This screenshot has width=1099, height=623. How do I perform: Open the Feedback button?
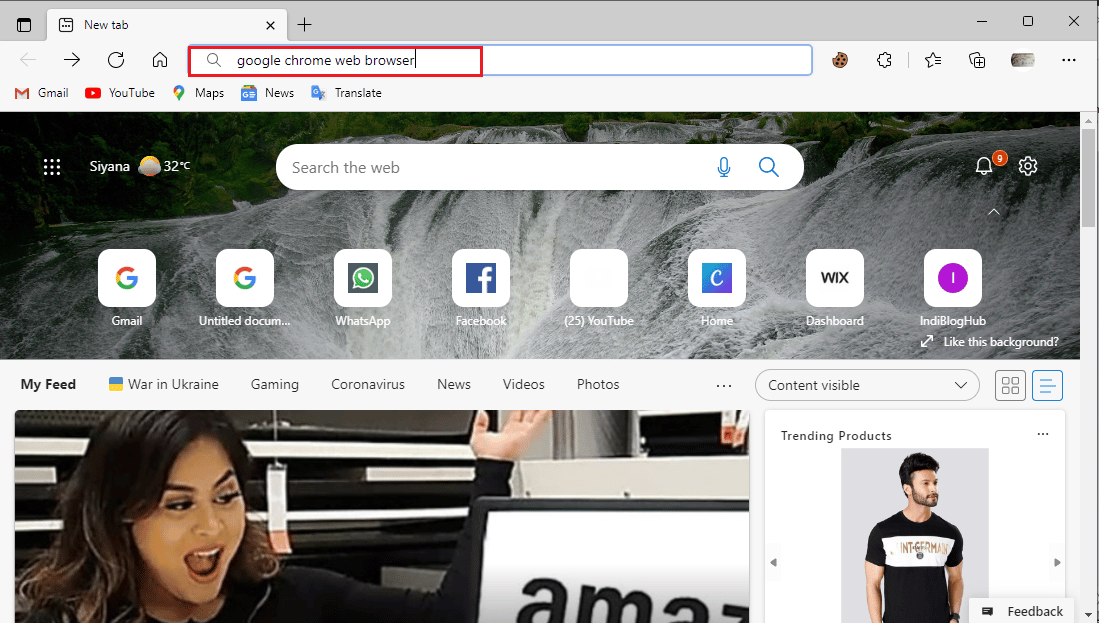(x=1022, y=611)
